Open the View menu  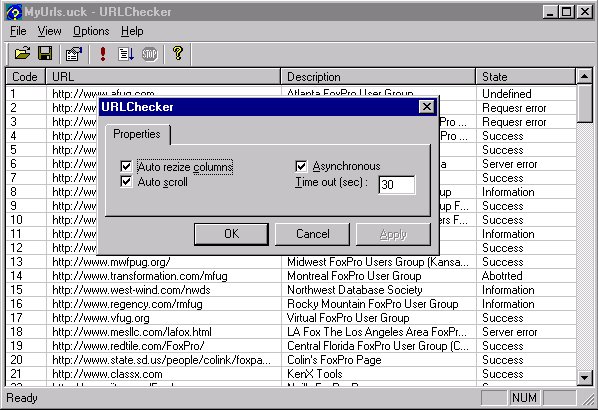point(49,31)
